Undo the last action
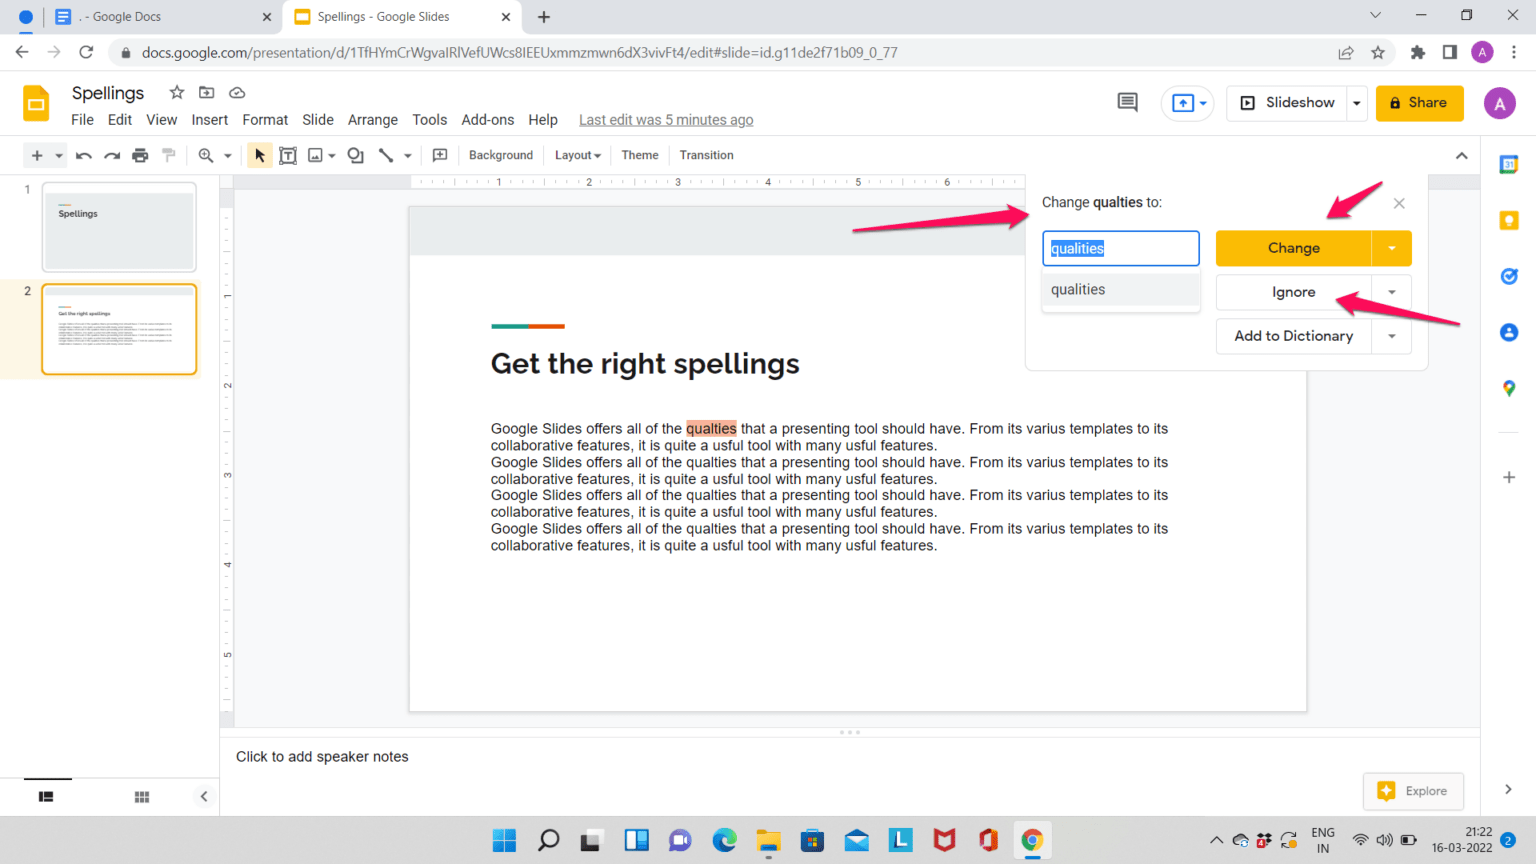Screen dimensions: 1536x864 [x=83, y=155]
